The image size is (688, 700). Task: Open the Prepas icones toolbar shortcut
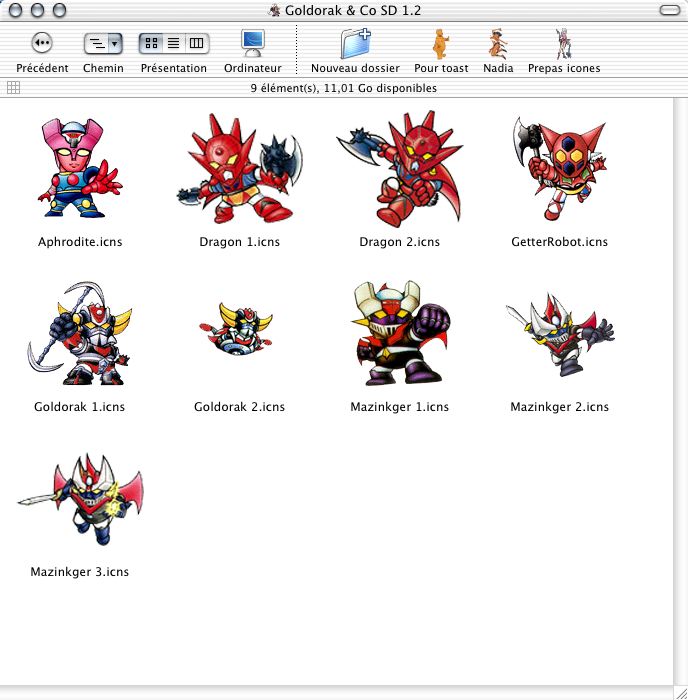563,44
